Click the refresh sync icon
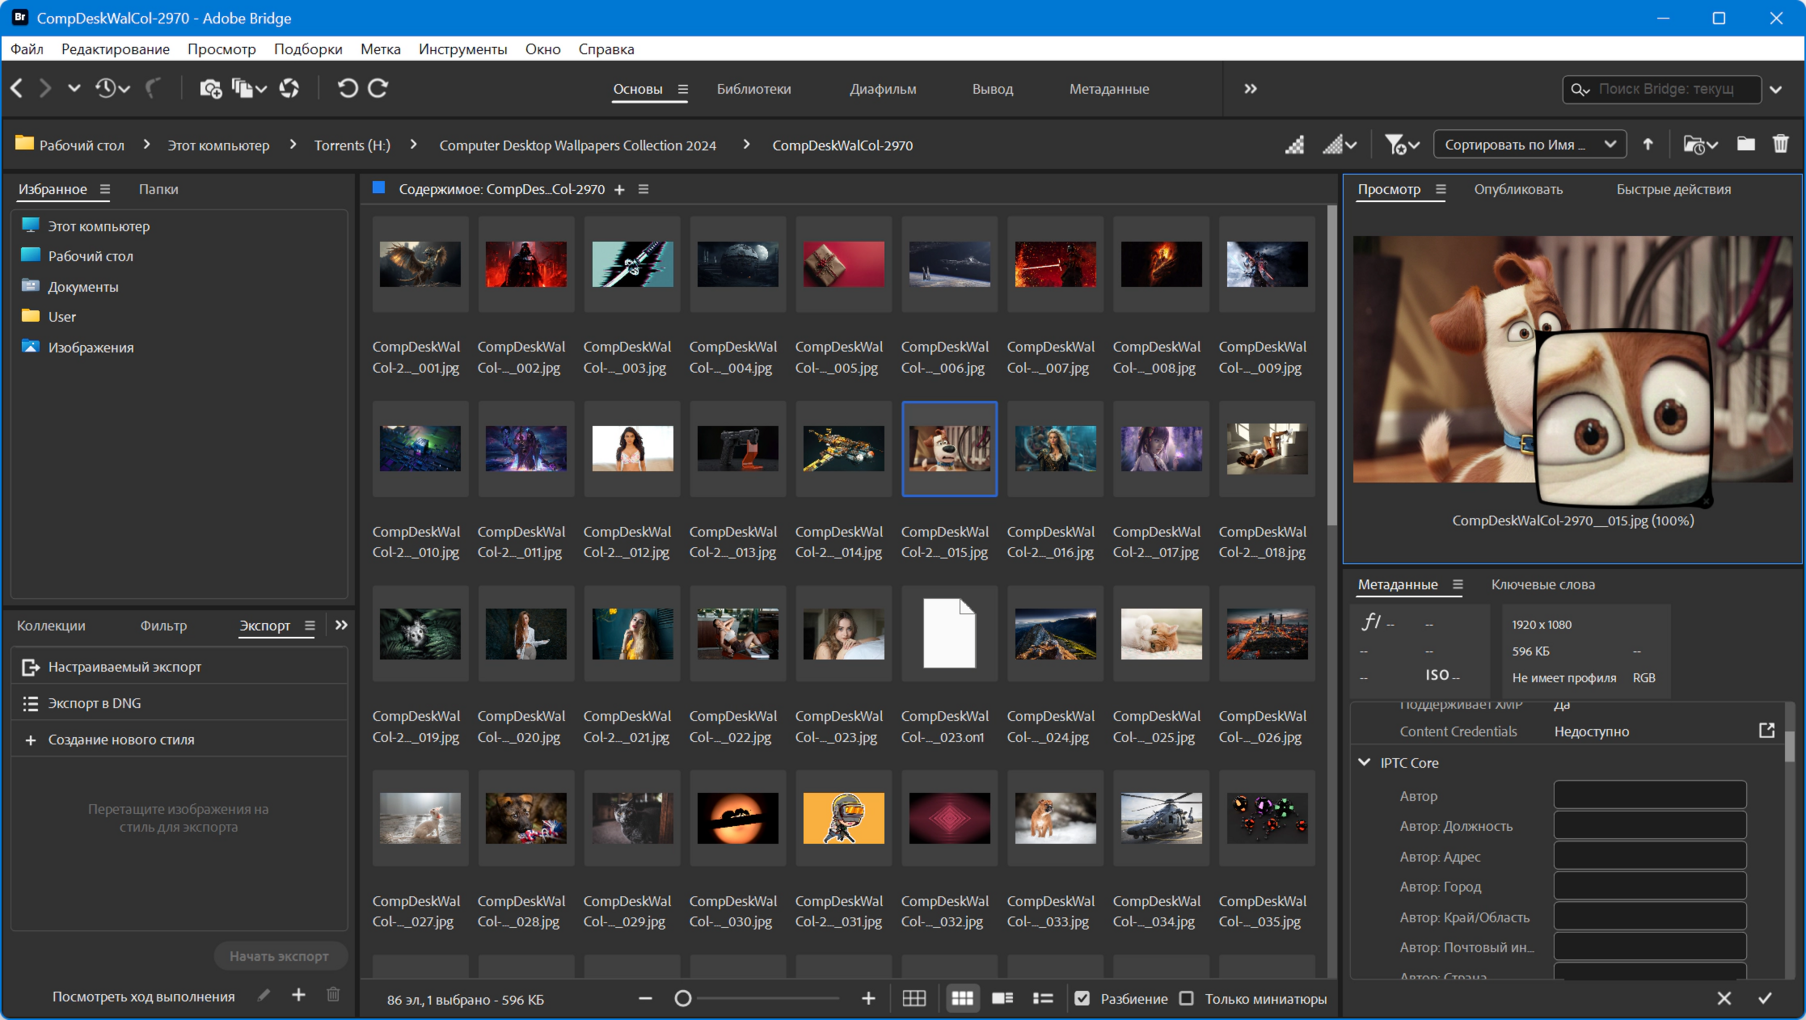1806x1020 pixels. click(x=289, y=88)
